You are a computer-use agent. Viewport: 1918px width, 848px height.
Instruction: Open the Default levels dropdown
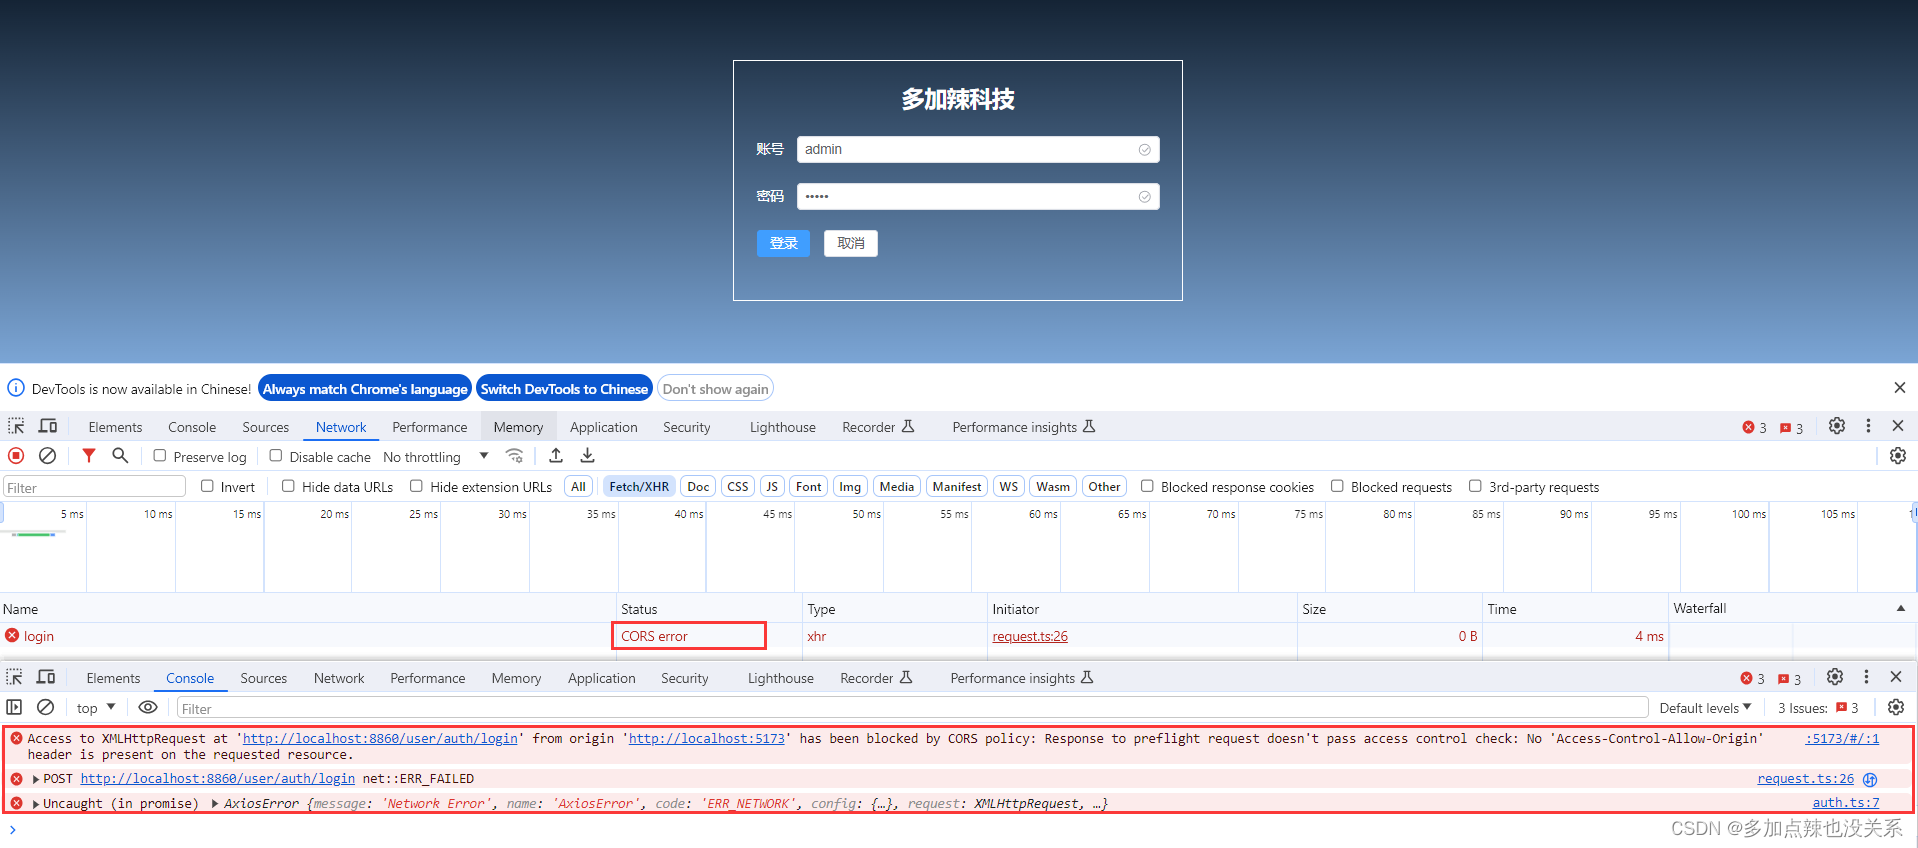click(1705, 708)
